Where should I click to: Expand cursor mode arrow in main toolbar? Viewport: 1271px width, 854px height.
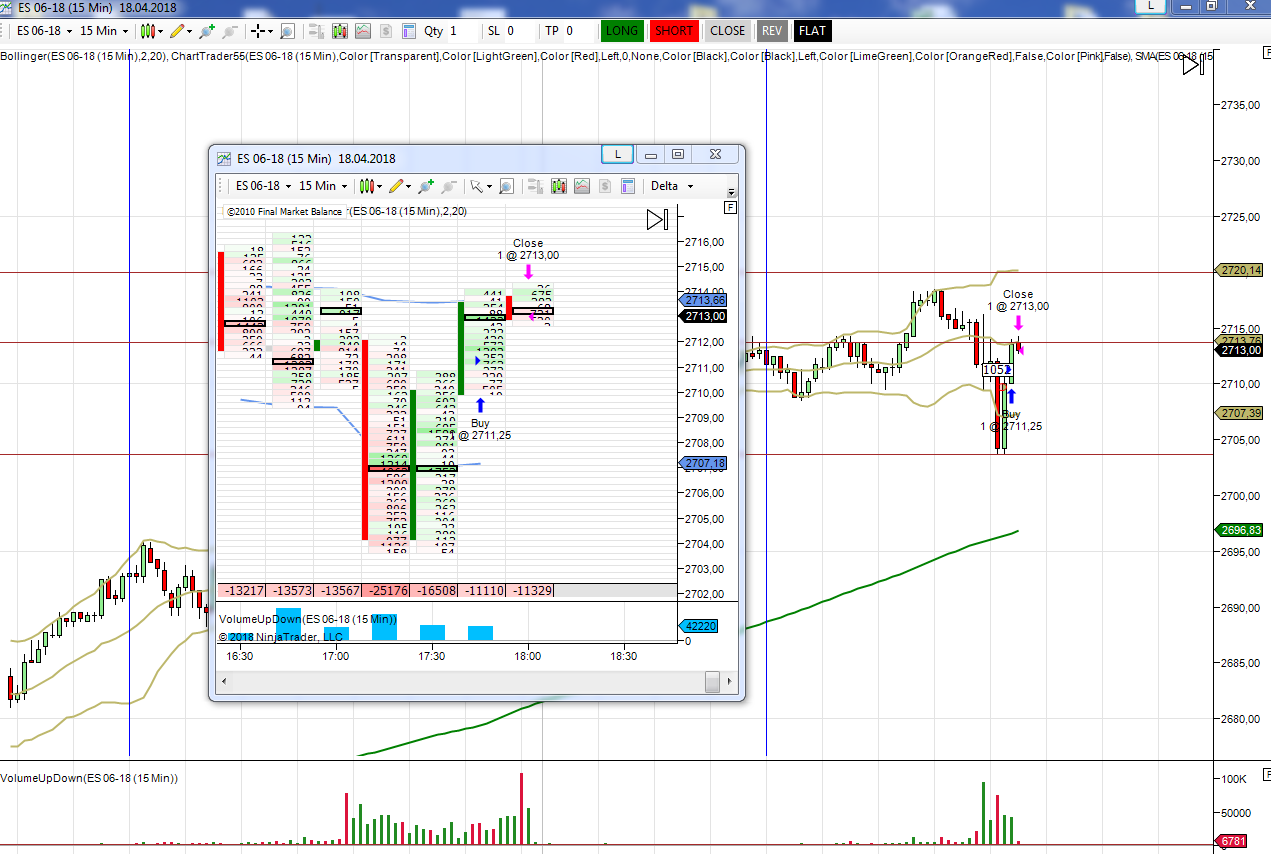pos(269,31)
